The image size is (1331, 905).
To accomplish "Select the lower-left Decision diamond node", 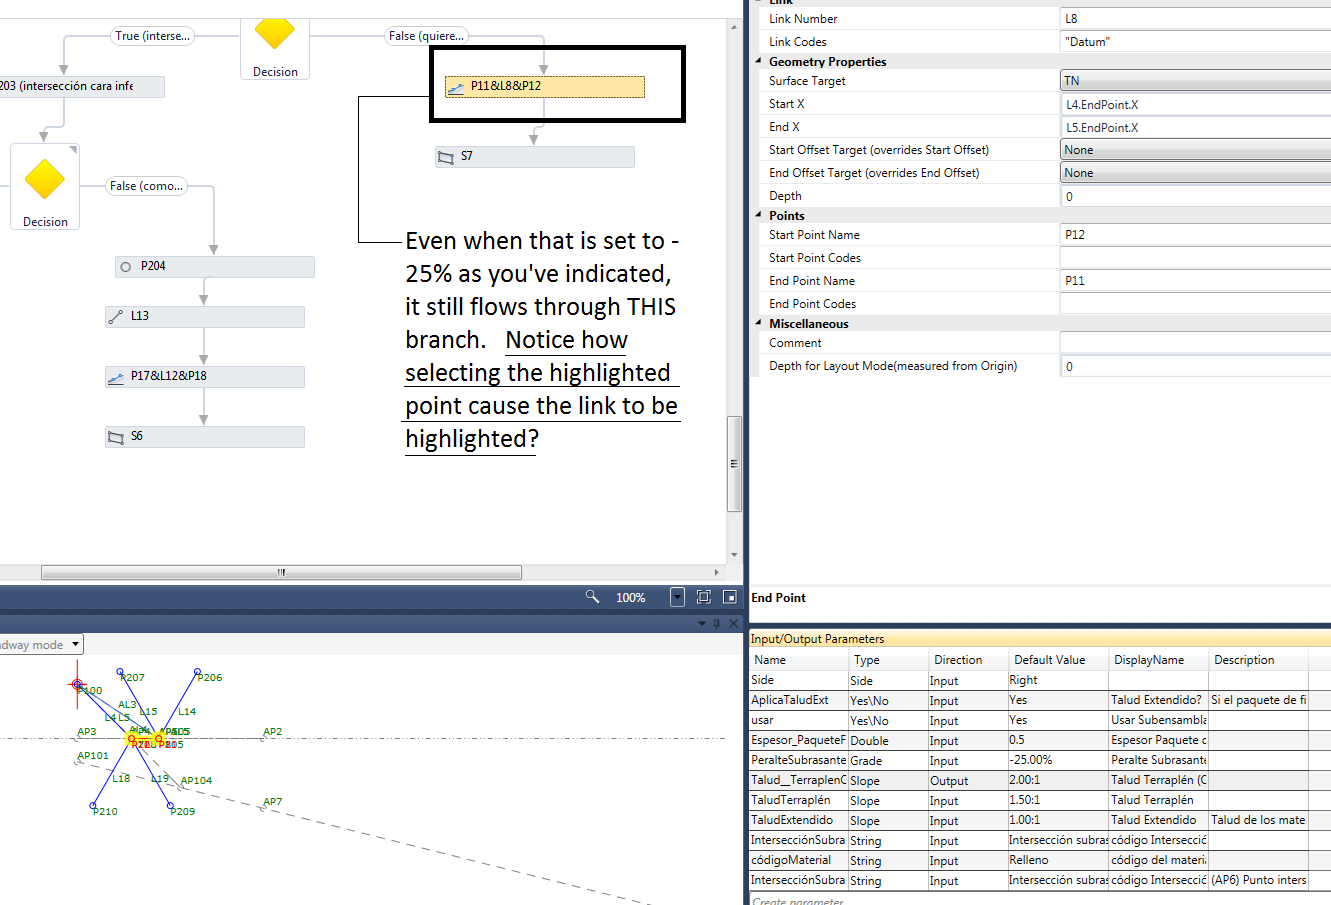I will (x=44, y=181).
